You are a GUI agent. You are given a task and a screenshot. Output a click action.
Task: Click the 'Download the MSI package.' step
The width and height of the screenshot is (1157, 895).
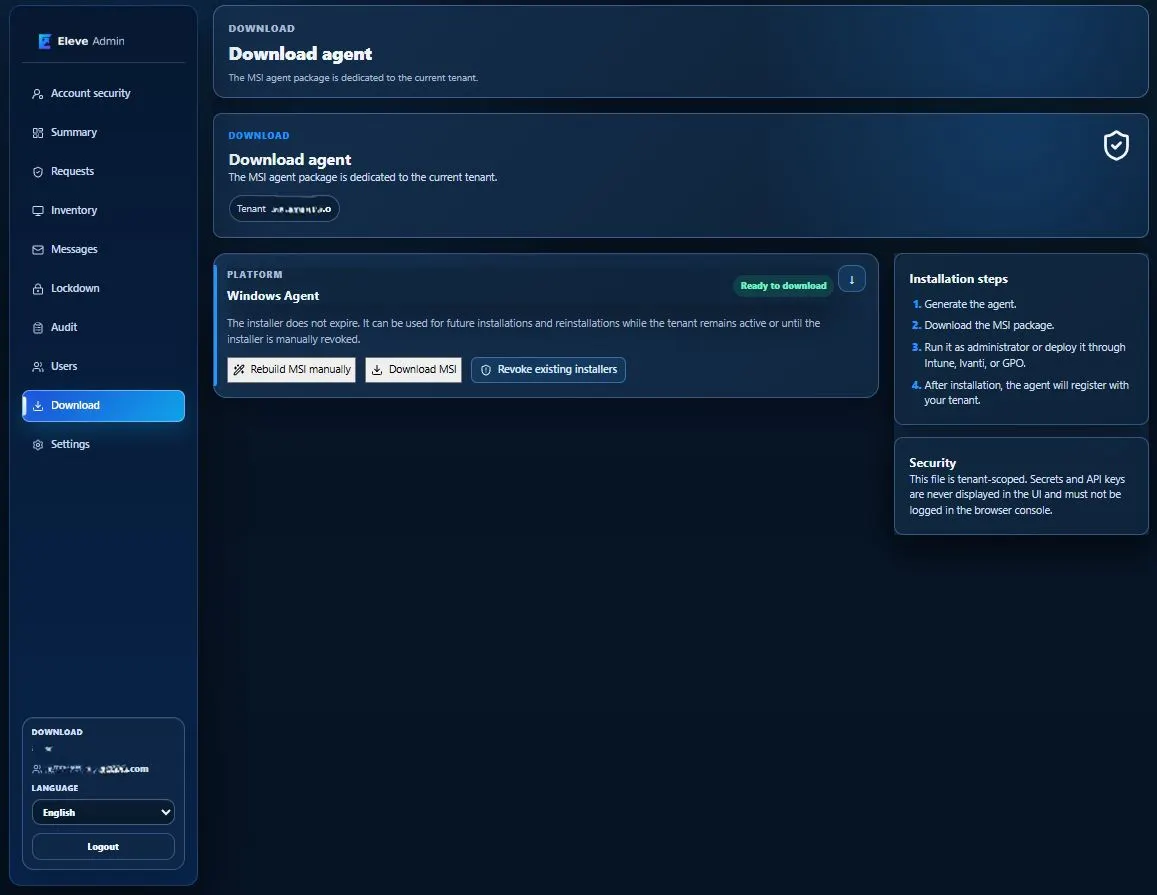[989, 325]
